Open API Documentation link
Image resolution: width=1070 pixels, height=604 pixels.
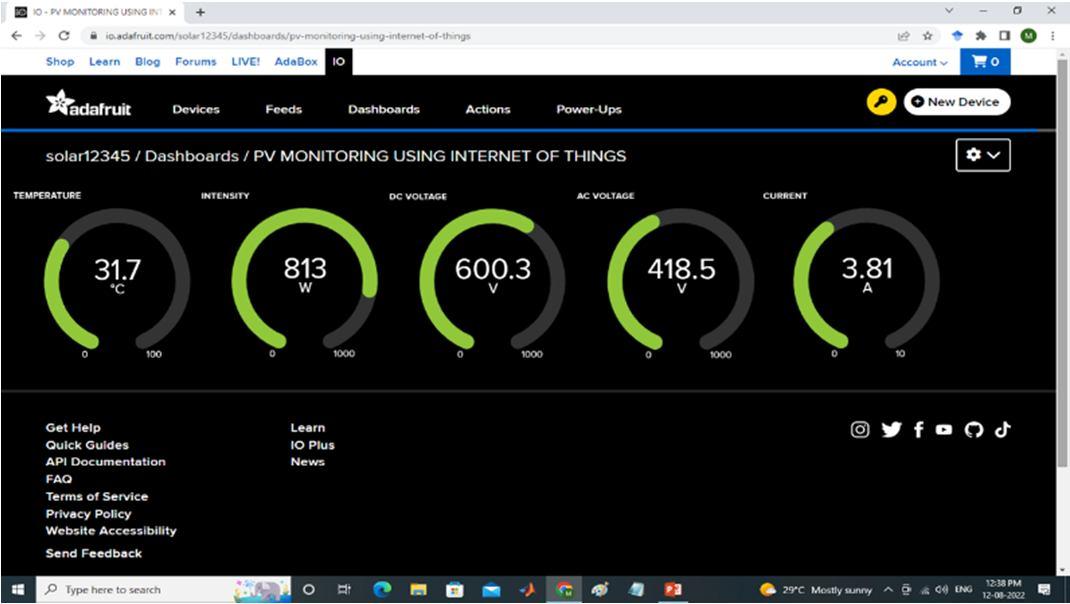click(106, 462)
